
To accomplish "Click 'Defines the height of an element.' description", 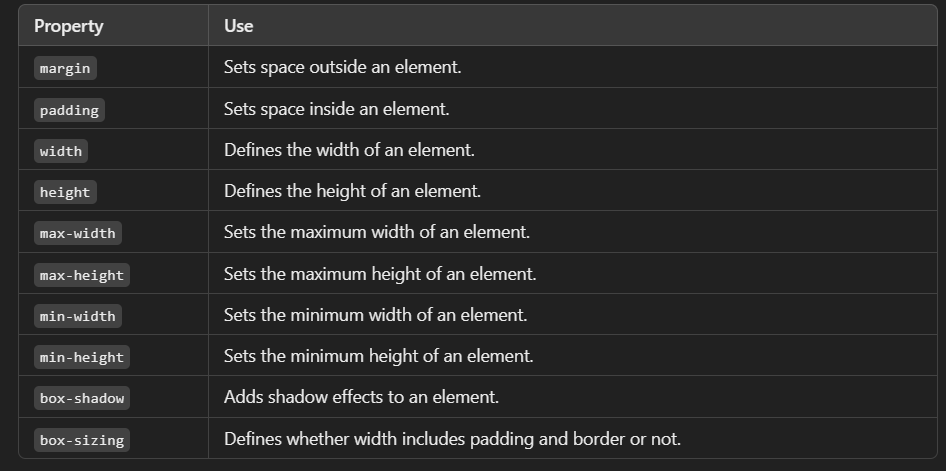I will [352, 191].
